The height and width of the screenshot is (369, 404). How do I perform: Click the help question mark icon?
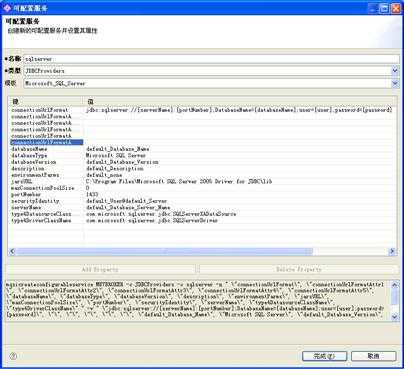pos(13,356)
